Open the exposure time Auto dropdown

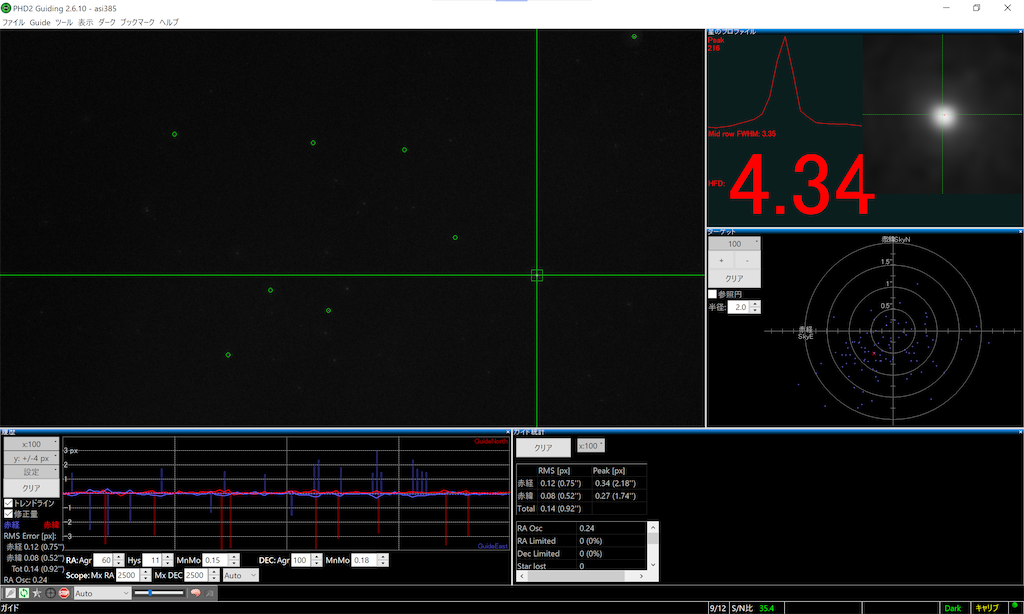click(x=102, y=593)
